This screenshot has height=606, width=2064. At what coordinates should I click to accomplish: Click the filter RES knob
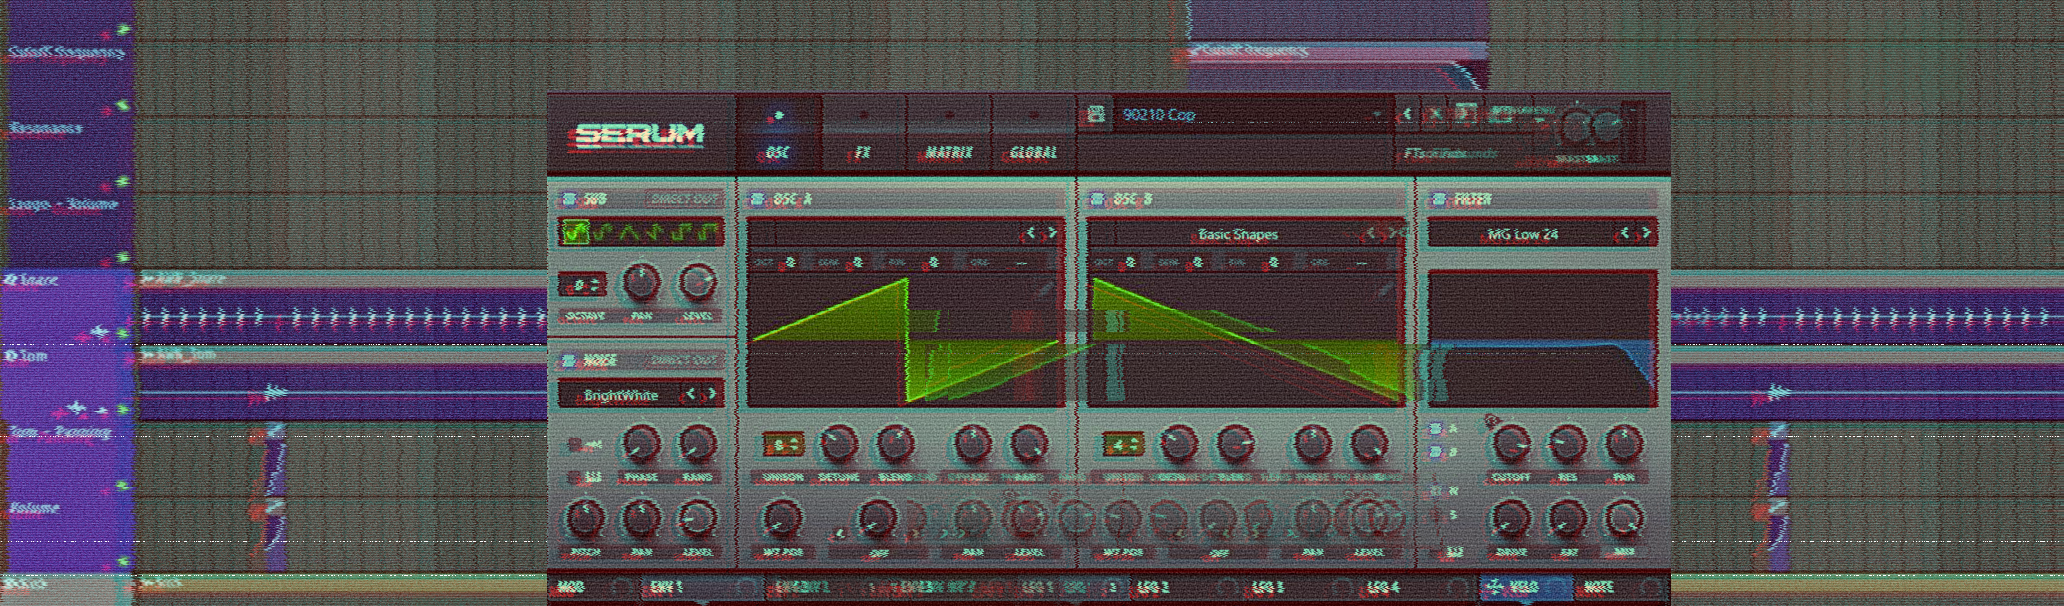(x=1567, y=442)
